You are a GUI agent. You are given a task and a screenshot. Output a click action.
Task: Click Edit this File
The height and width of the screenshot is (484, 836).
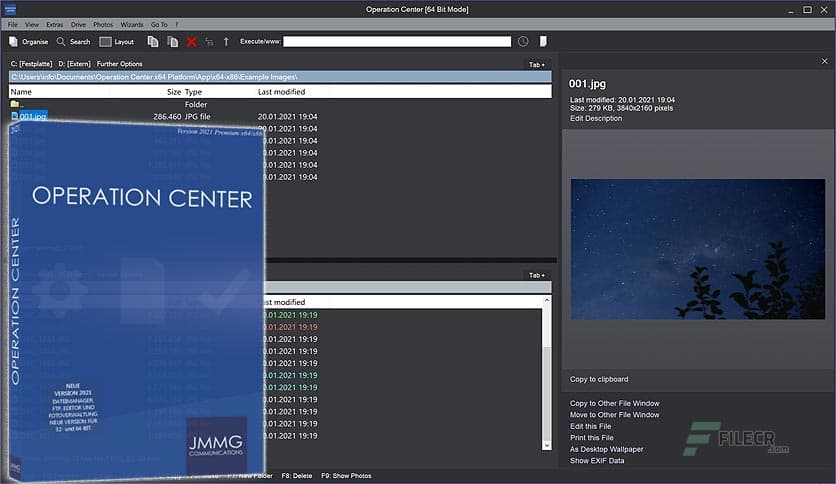point(590,426)
